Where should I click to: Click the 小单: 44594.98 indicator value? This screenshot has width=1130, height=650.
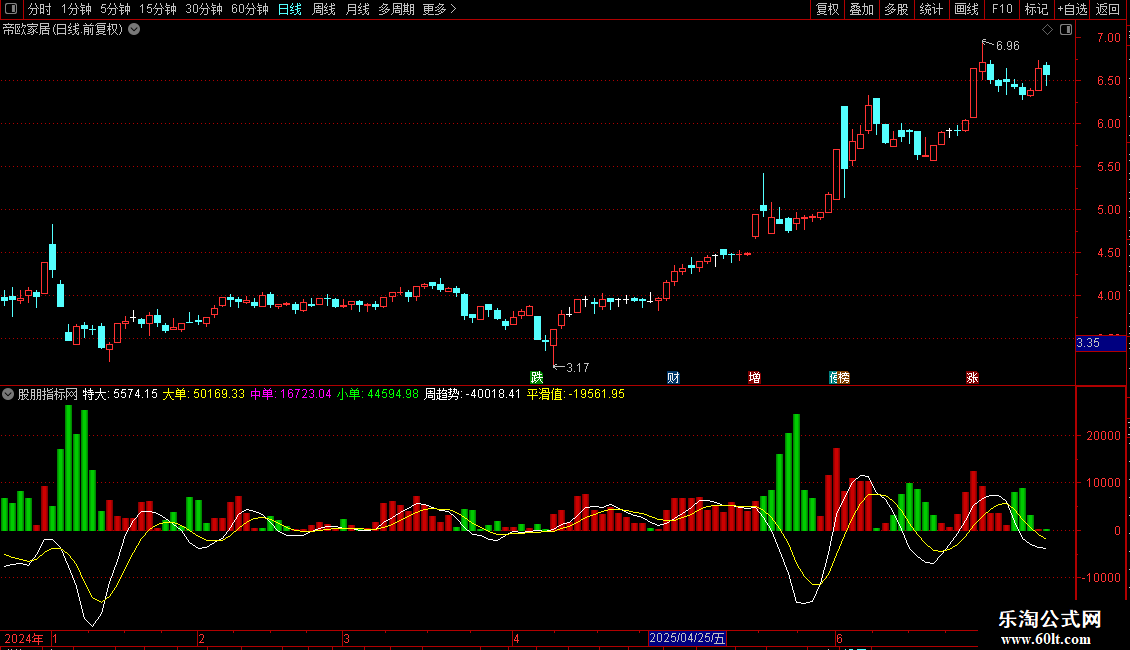coord(378,394)
